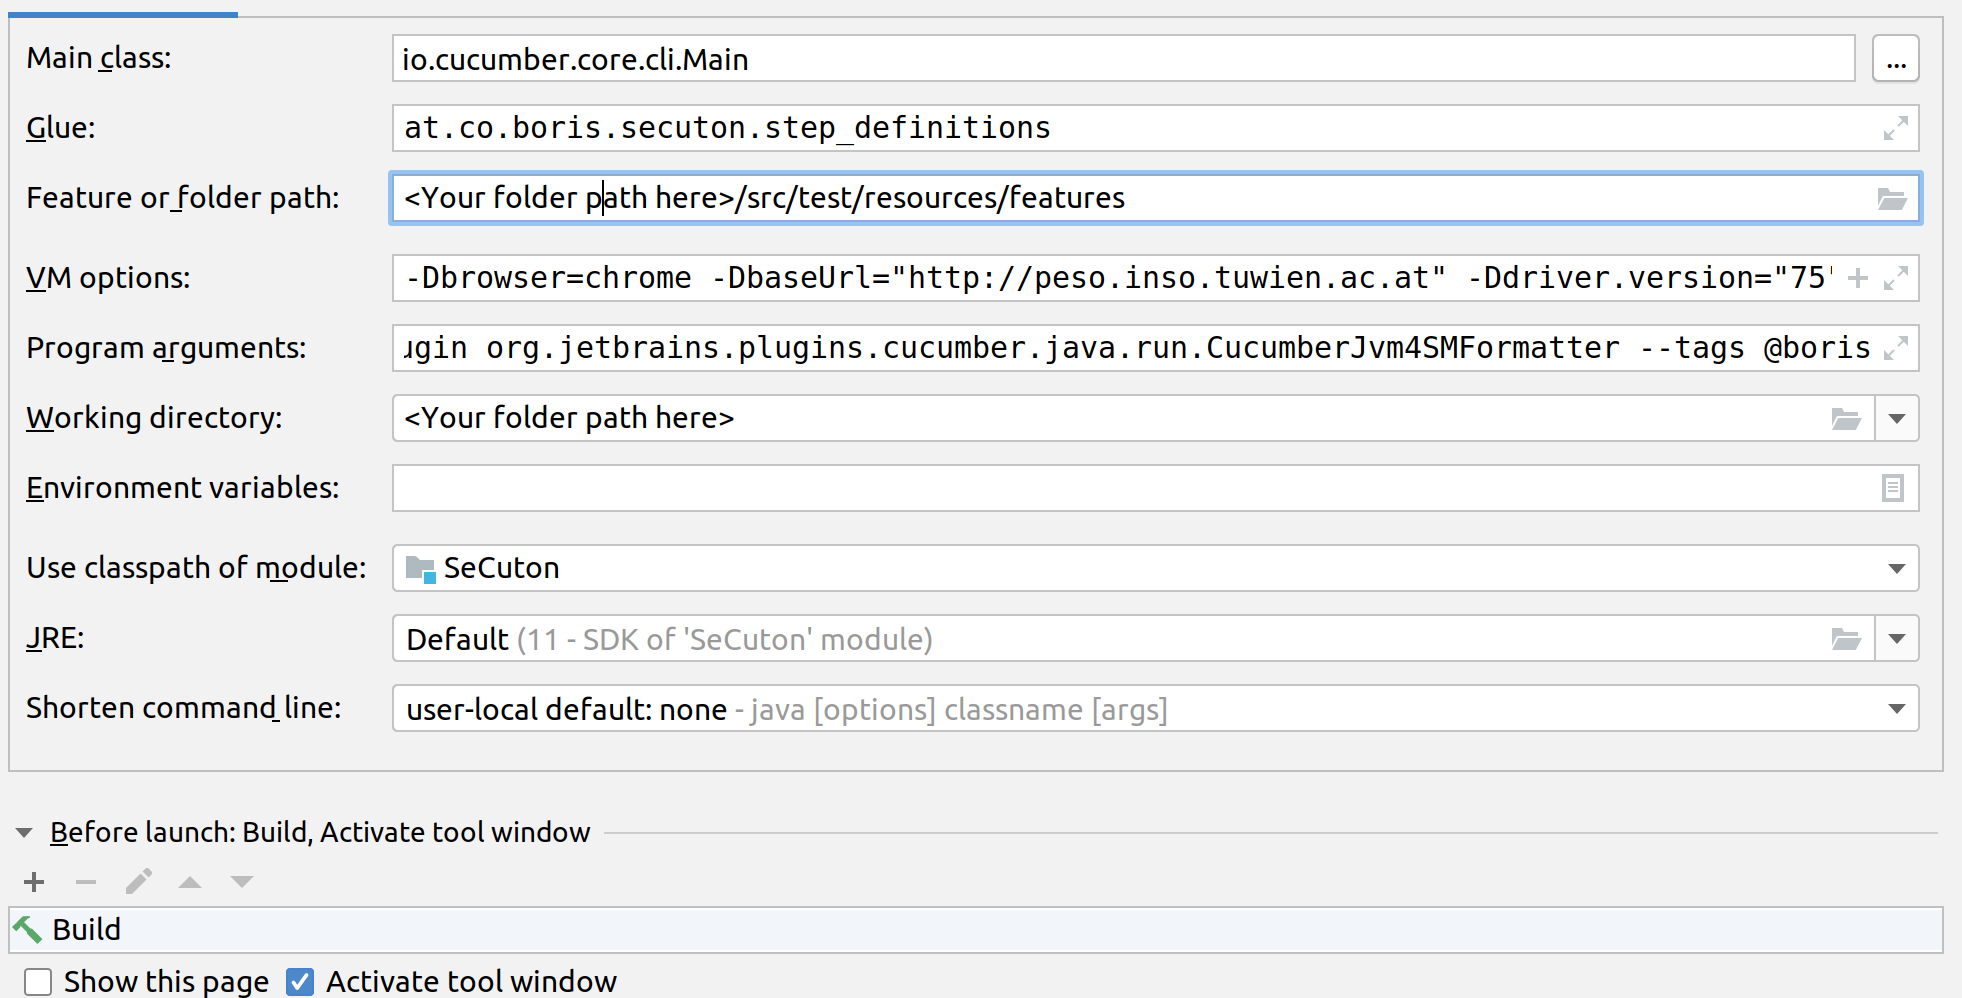Browse for JRE folder
This screenshot has height=998, width=1962.
point(1845,638)
